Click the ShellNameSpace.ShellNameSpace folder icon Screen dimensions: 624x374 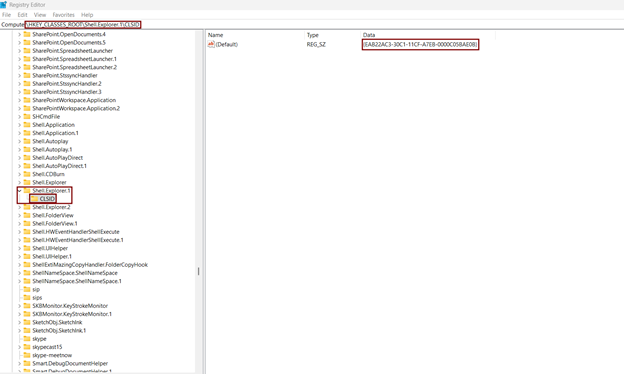[x=27, y=273]
